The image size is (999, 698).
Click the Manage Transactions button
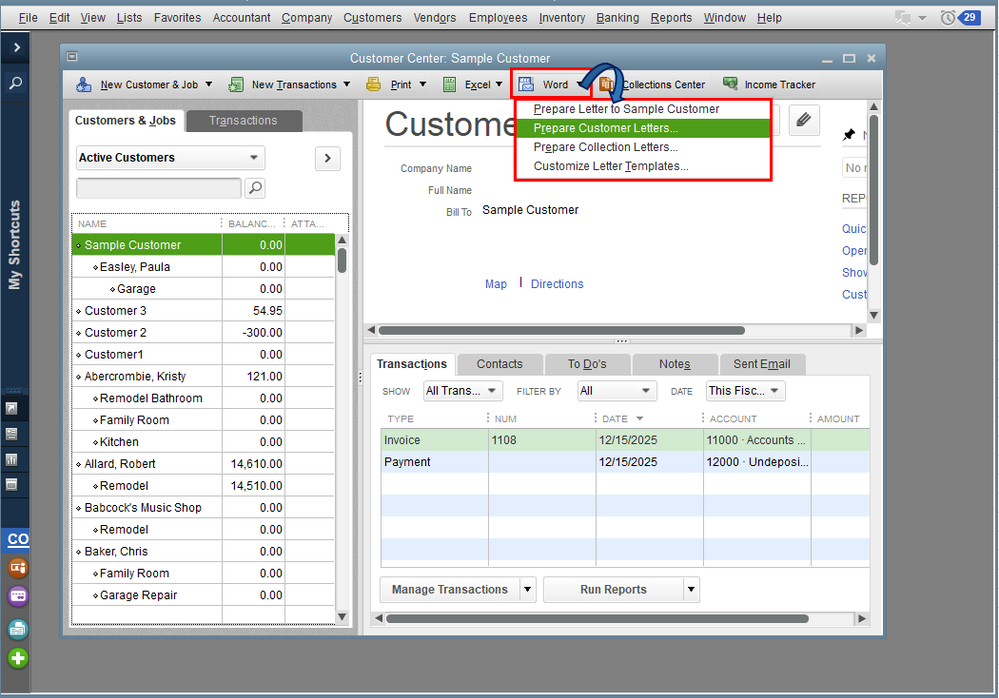[450, 590]
